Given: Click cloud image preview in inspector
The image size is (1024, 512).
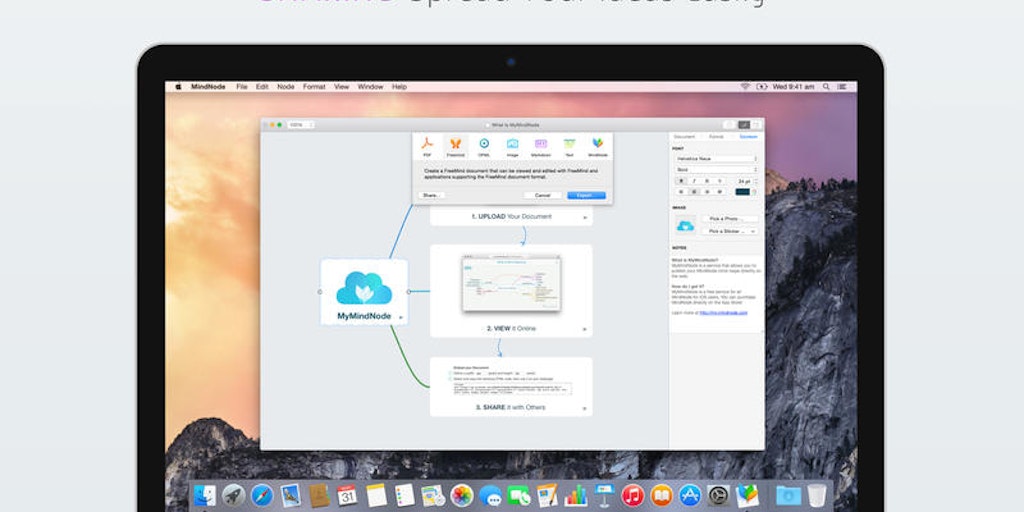Looking at the screenshot, I should [686, 225].
